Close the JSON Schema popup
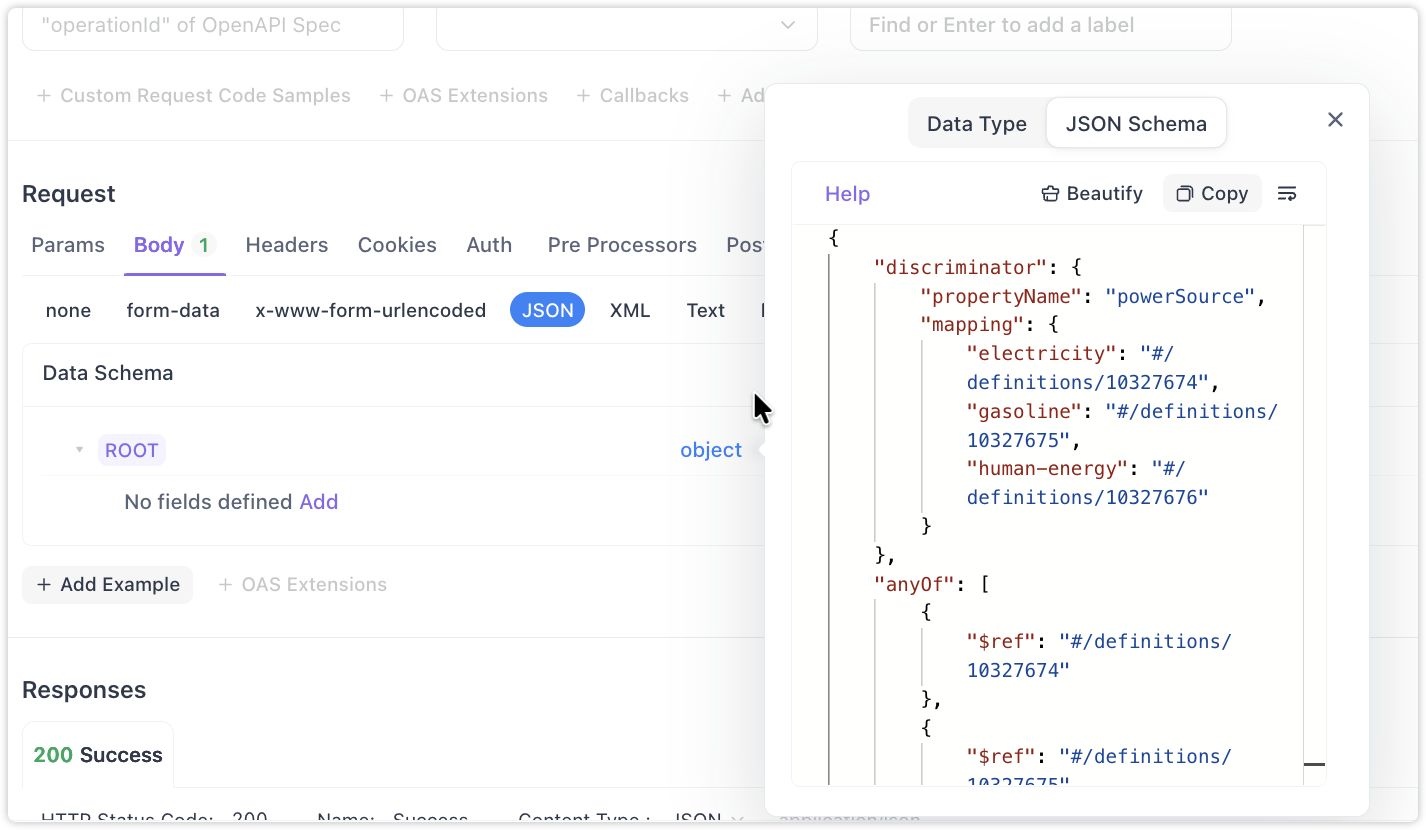This screenshot has height=830, width=1426. click(1334, 120)
